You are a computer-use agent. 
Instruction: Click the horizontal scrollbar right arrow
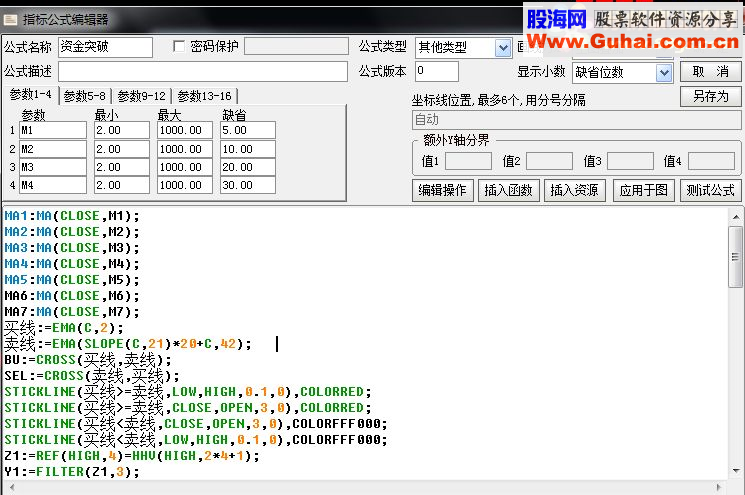tap(719, 487)
